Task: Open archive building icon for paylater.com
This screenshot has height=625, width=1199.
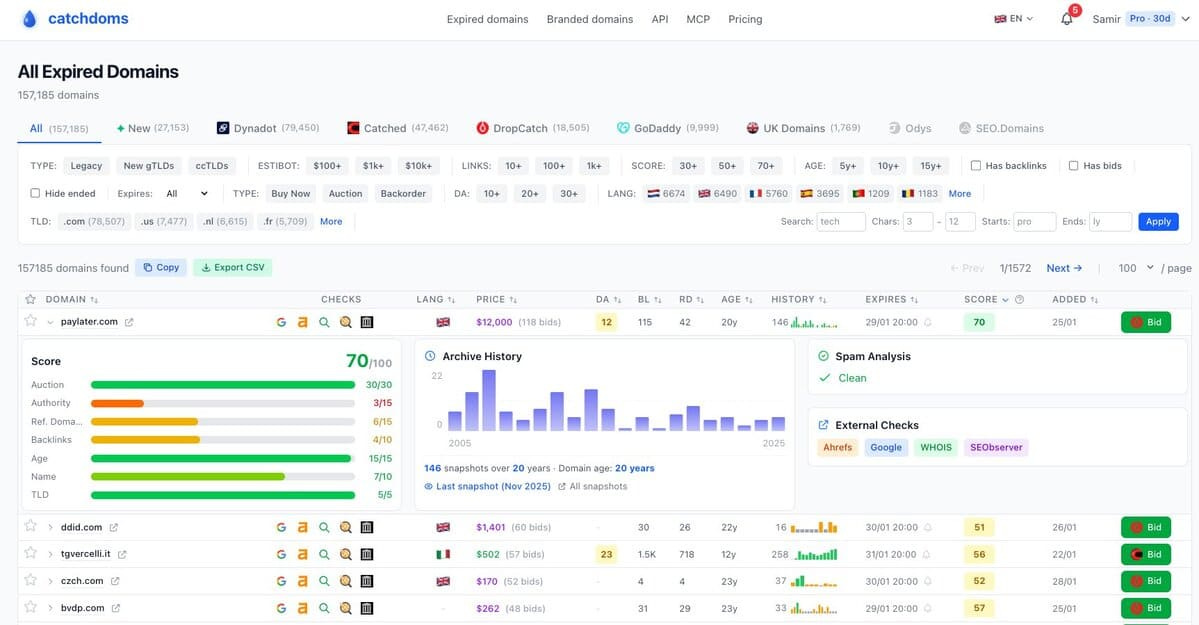Action: 367,322
